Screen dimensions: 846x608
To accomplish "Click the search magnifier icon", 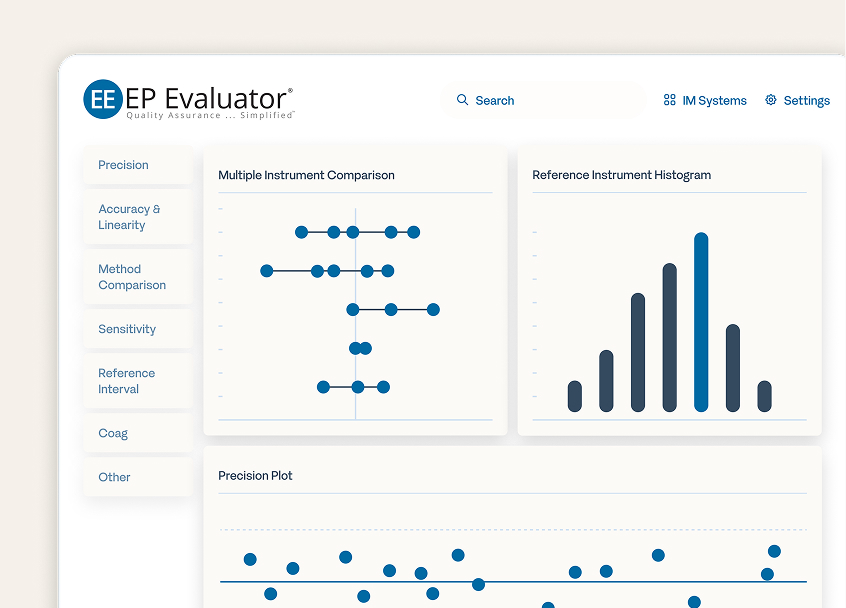I will click(x=462, y=100).
